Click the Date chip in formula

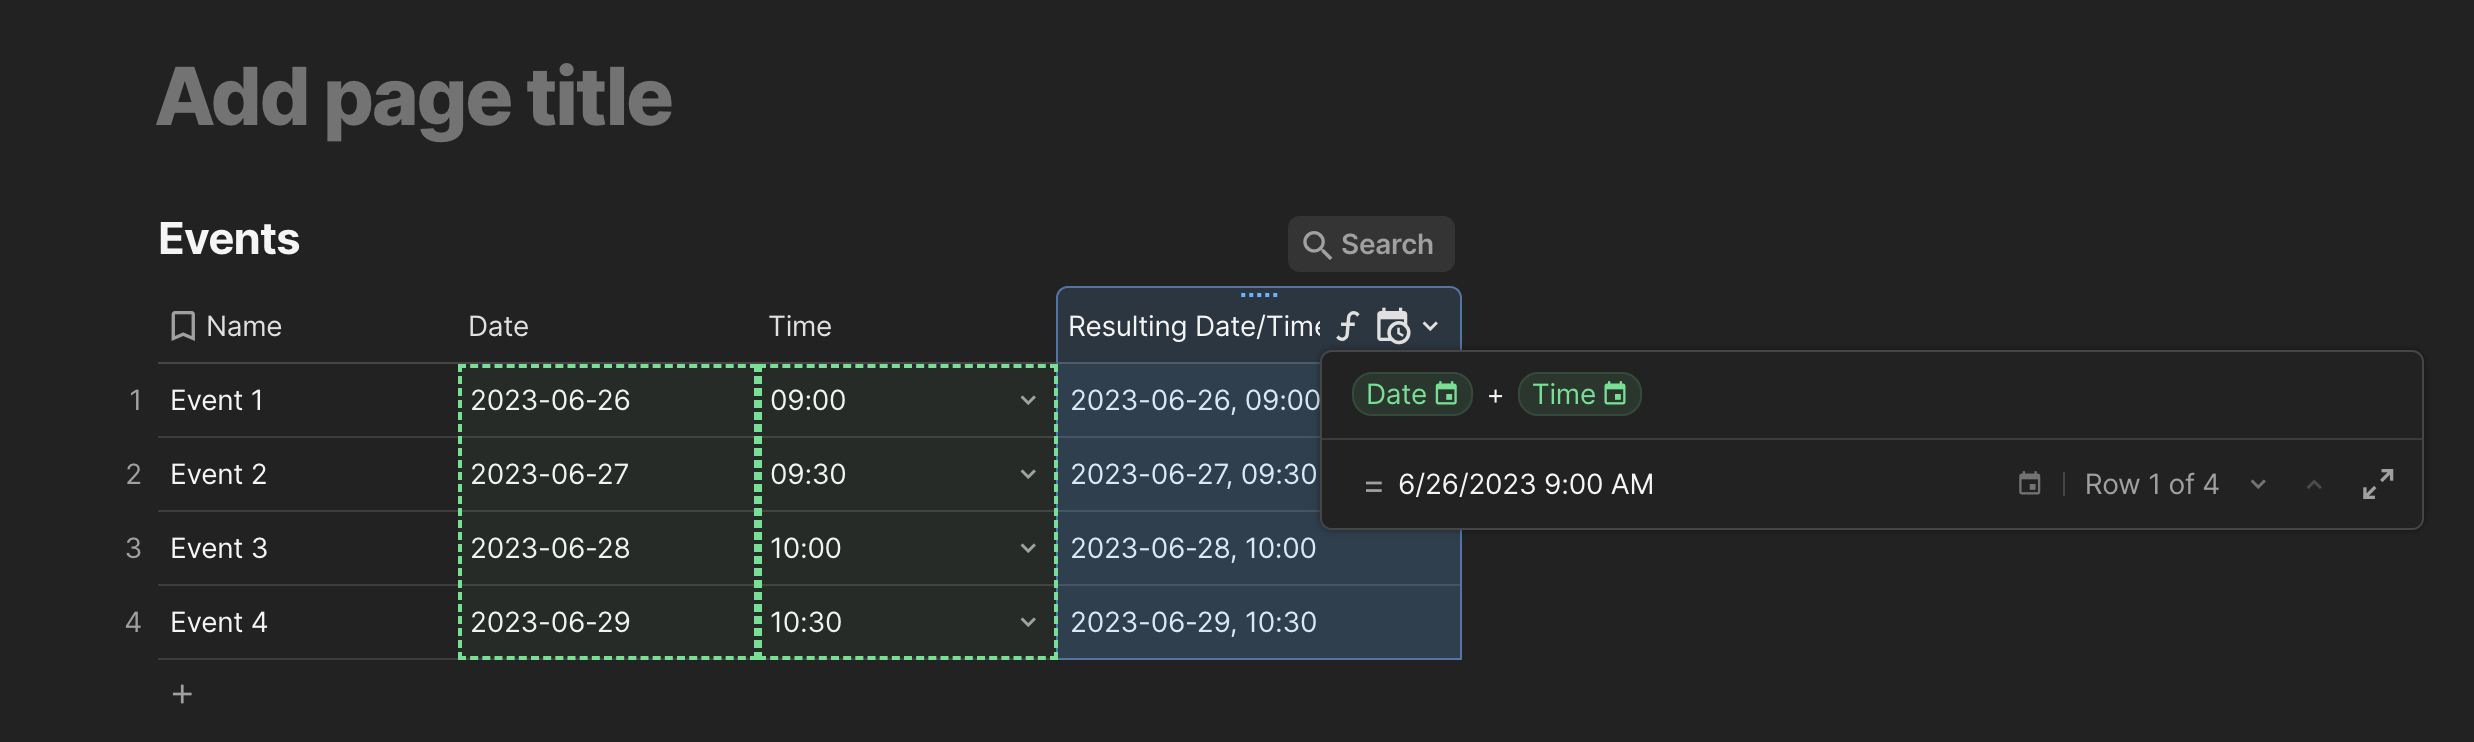pos(1411,394)
